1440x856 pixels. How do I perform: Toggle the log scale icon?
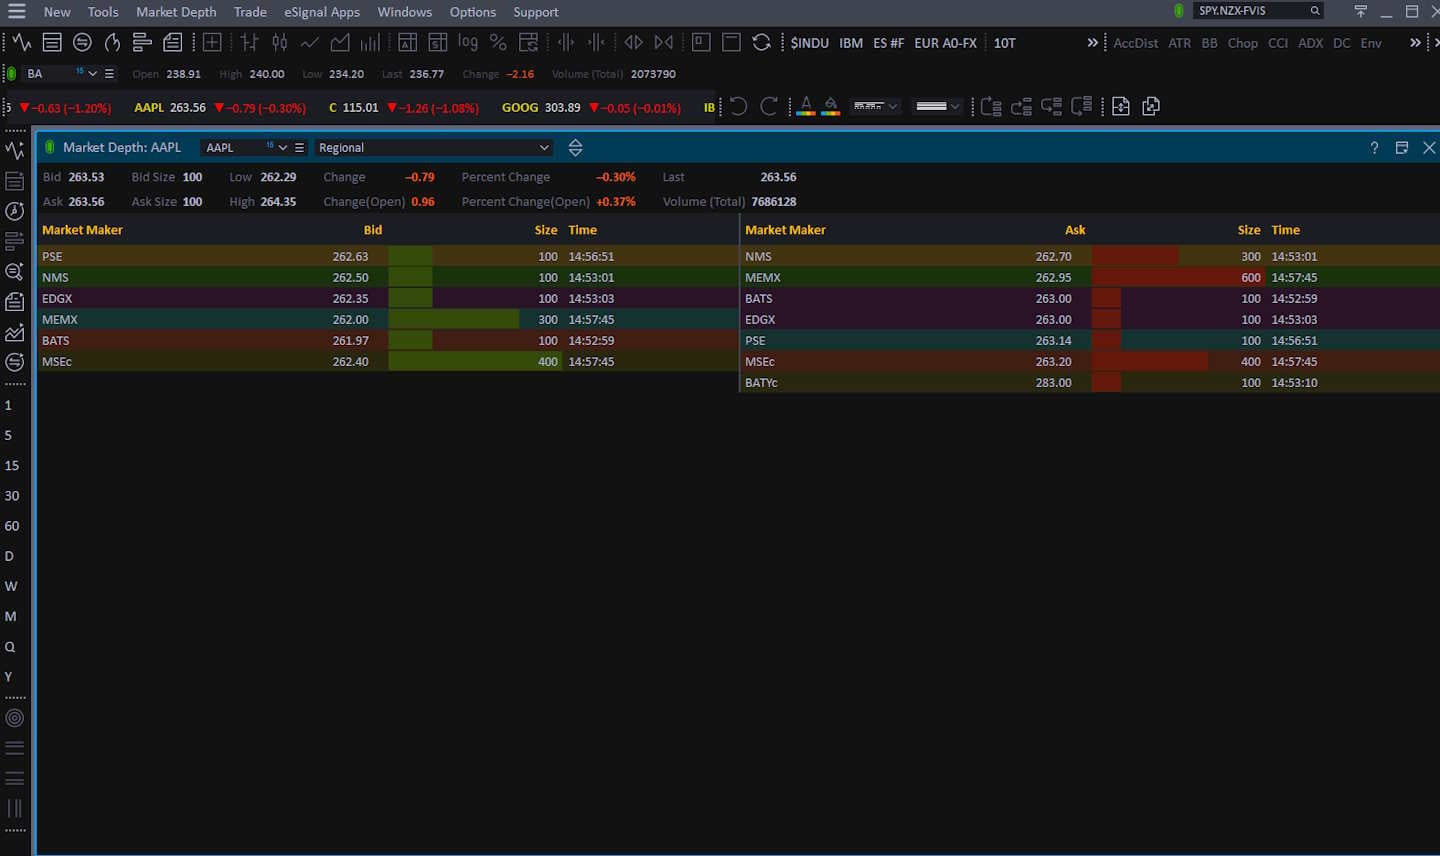point(468,43)
